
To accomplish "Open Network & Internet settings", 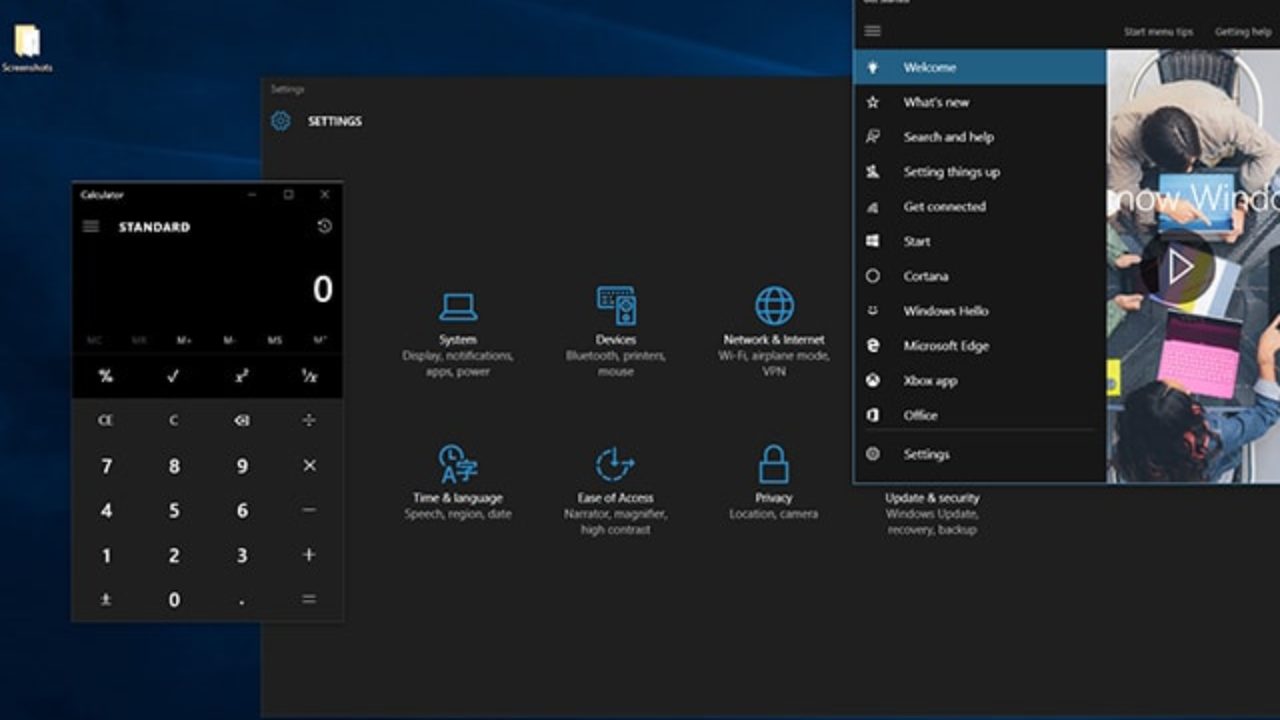I will pyautogui.click(x=772, y=320).
